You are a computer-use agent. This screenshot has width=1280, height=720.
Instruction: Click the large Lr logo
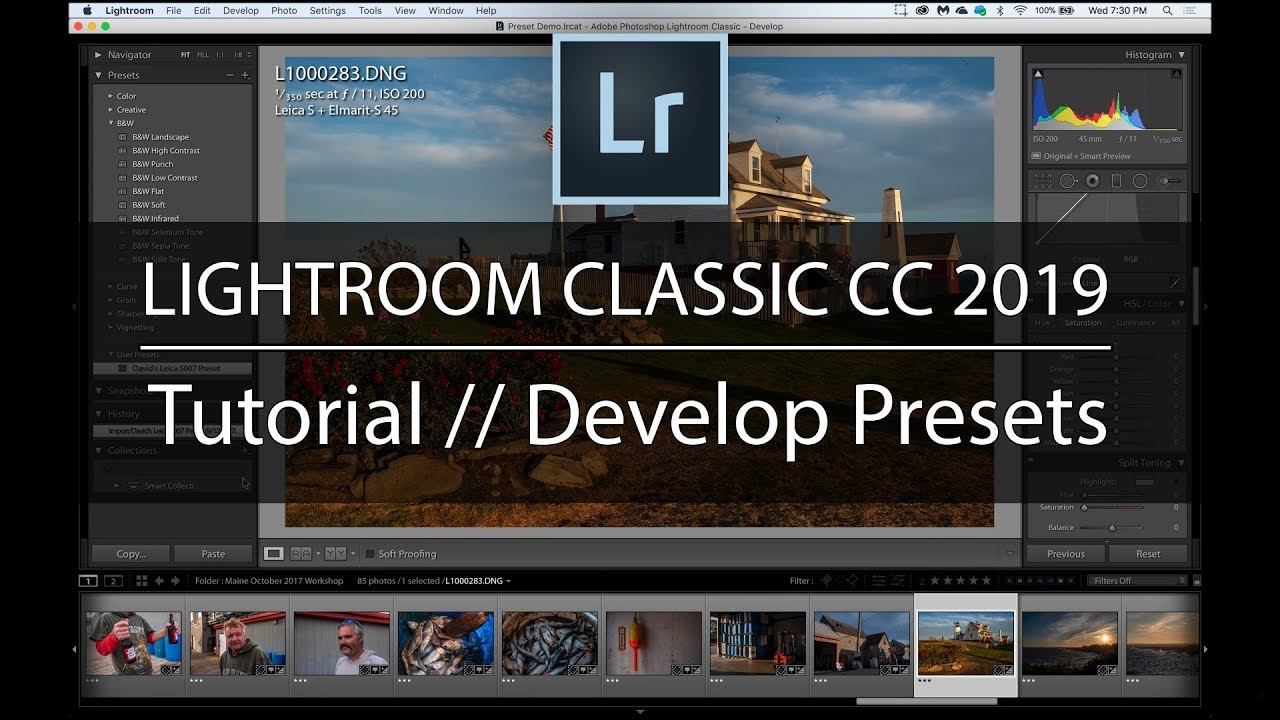[x=640, y=119]
